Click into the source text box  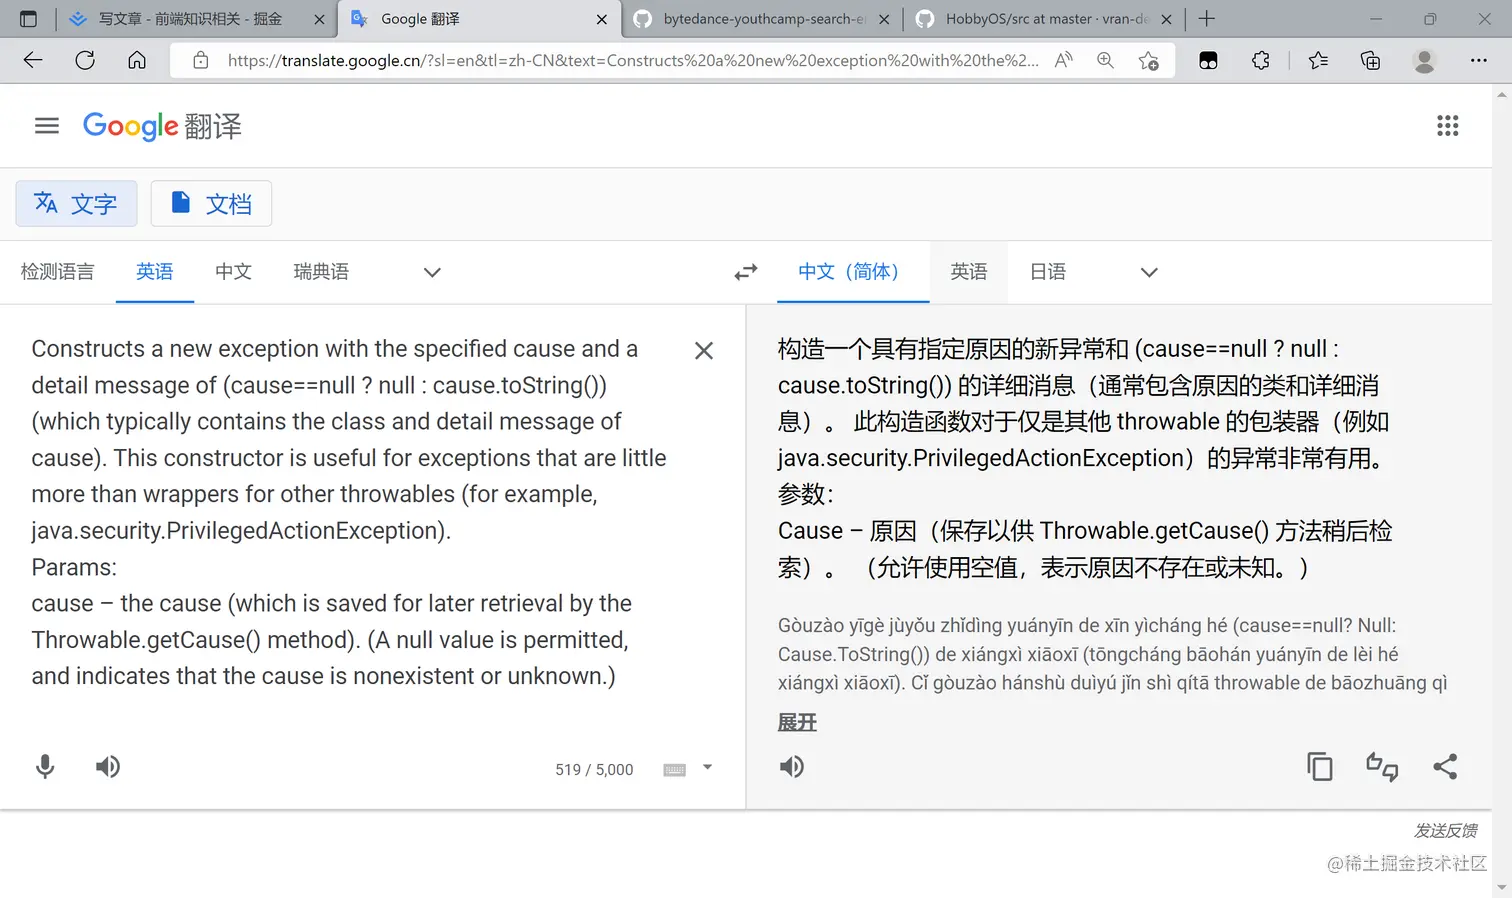[350, 512]
